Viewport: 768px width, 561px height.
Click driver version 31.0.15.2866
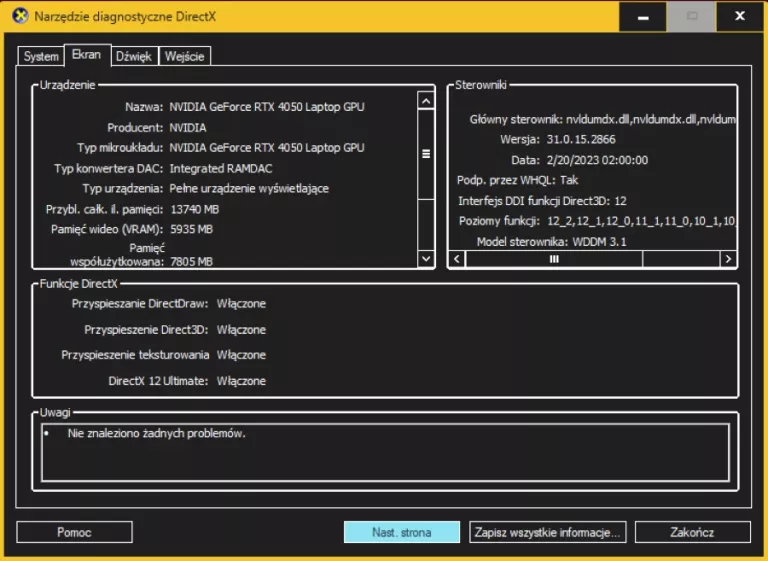pos(581,140)
